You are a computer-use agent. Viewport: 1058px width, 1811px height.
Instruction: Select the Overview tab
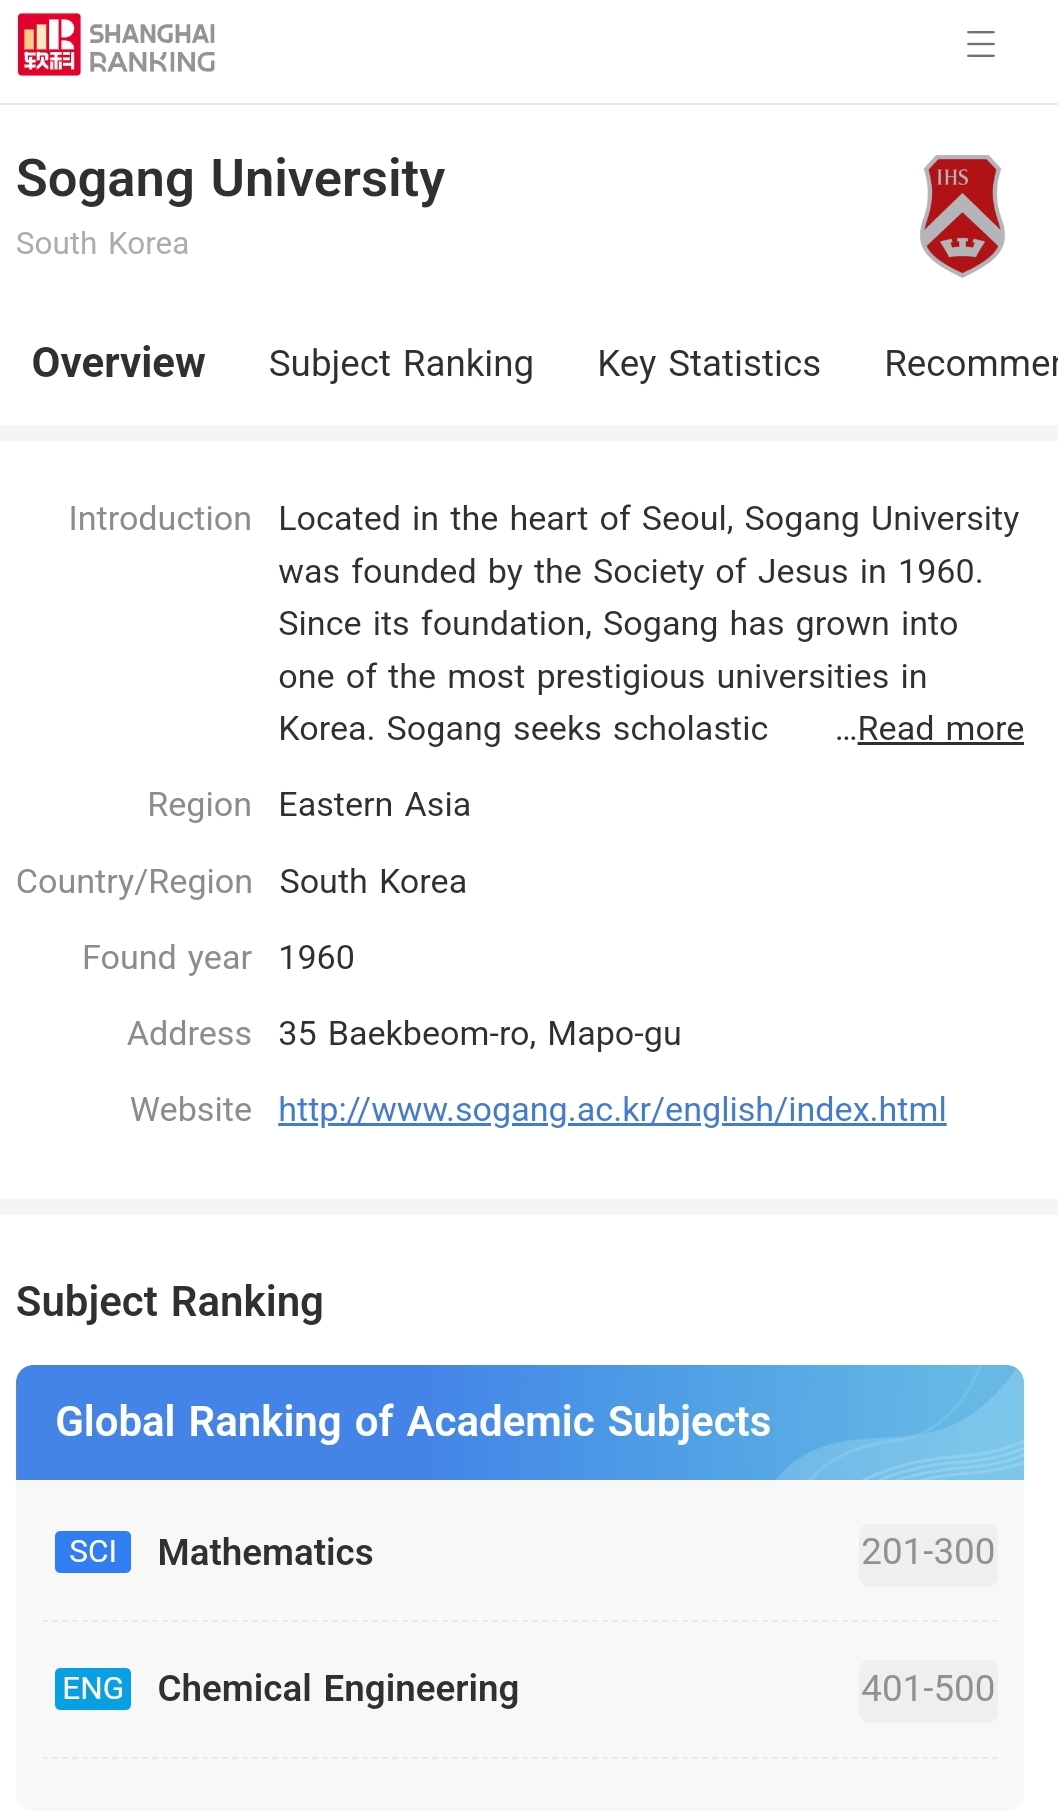coord(118,363)
